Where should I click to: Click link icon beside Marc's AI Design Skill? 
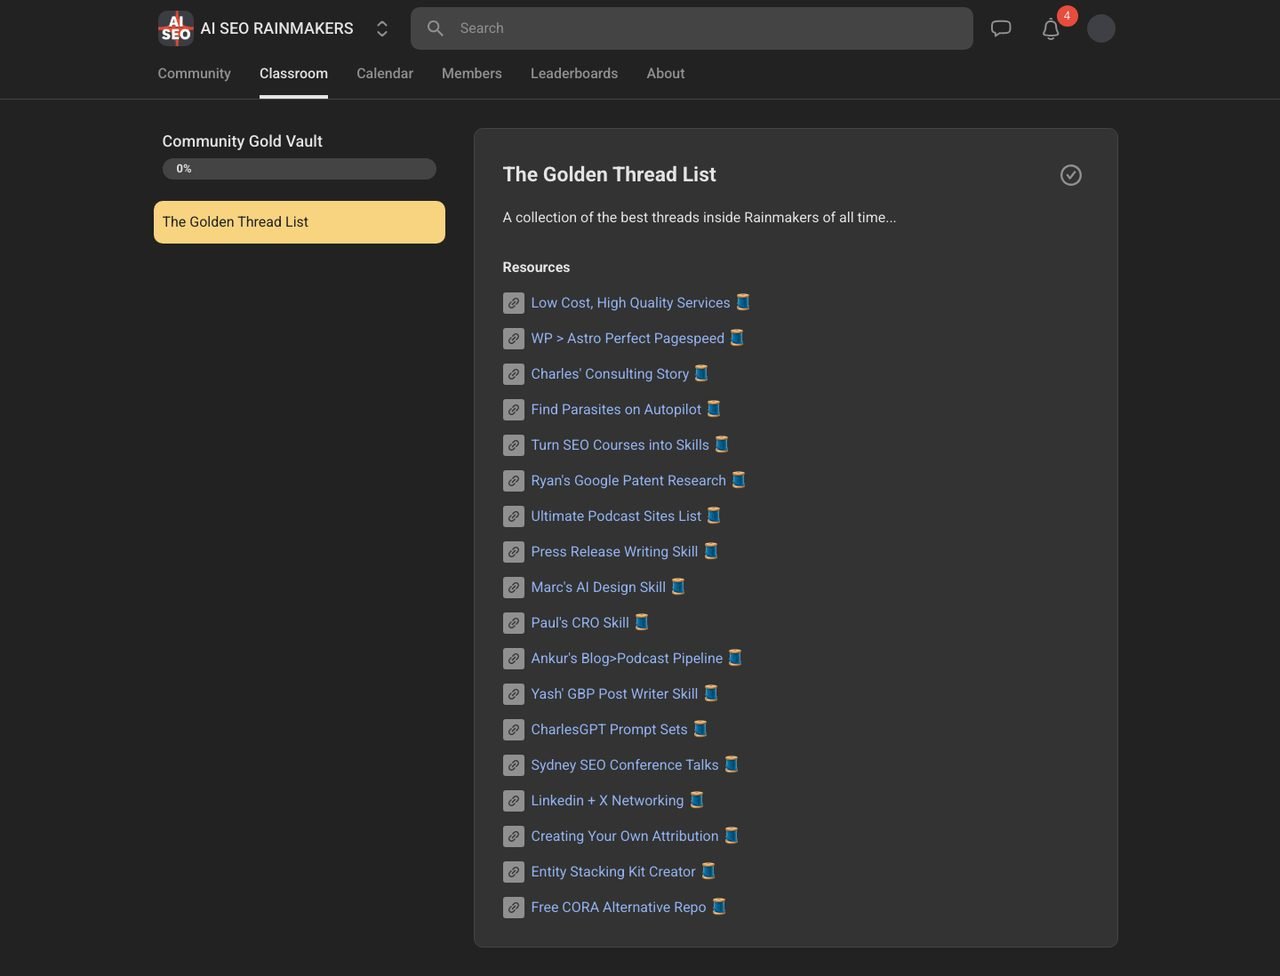(513, 587)
